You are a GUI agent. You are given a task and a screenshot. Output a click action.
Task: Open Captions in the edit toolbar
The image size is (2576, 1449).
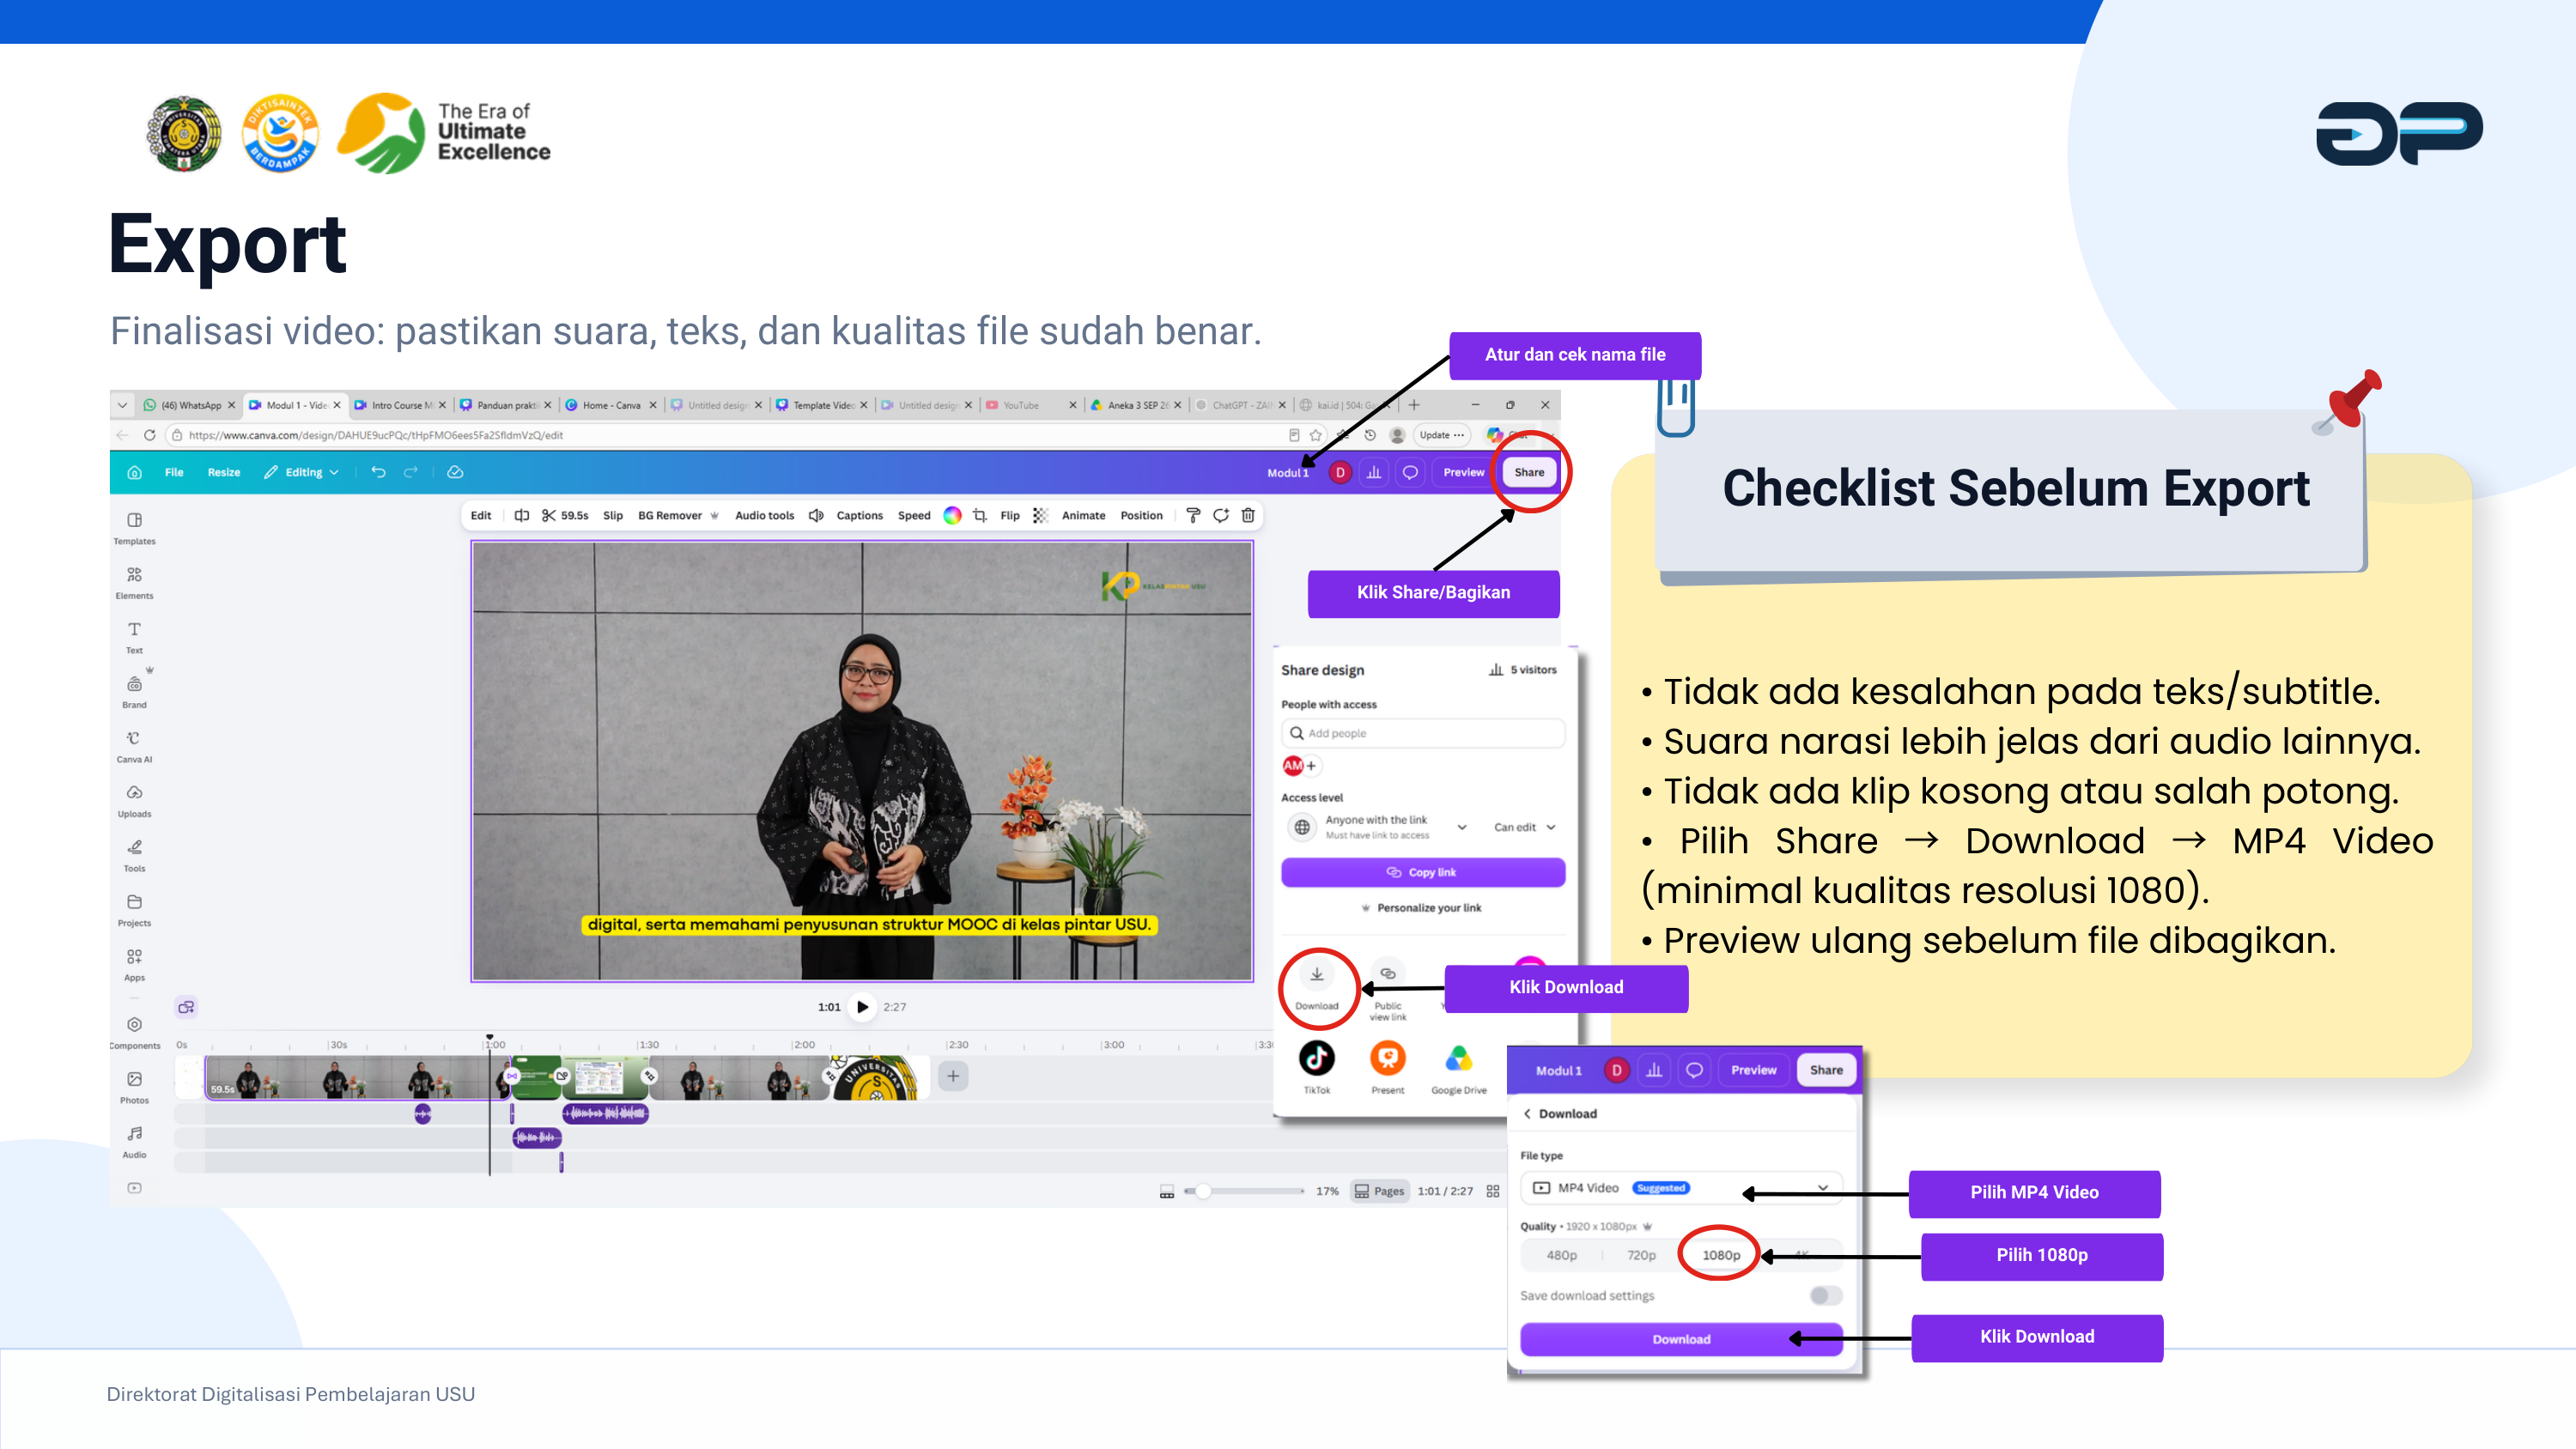coord(860,516)
